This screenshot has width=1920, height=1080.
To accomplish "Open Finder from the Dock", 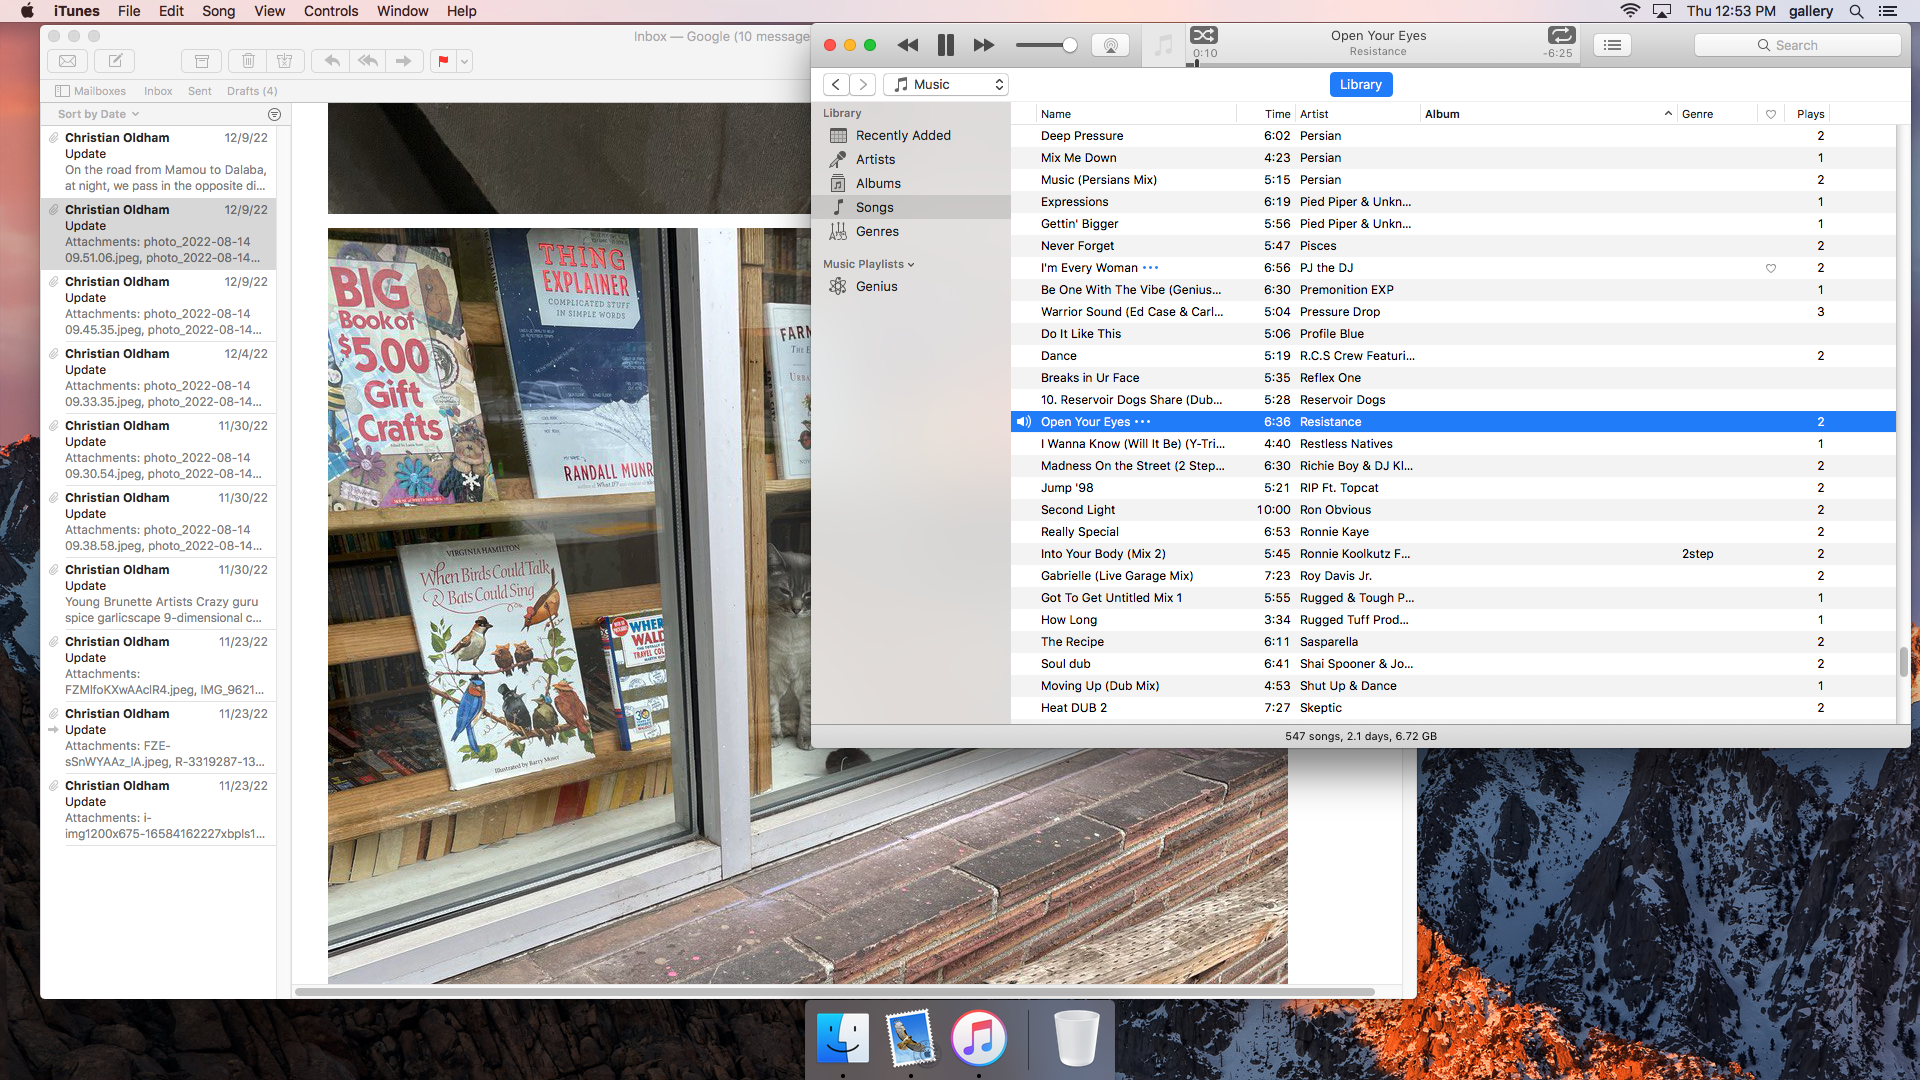I will (843, 1038).
